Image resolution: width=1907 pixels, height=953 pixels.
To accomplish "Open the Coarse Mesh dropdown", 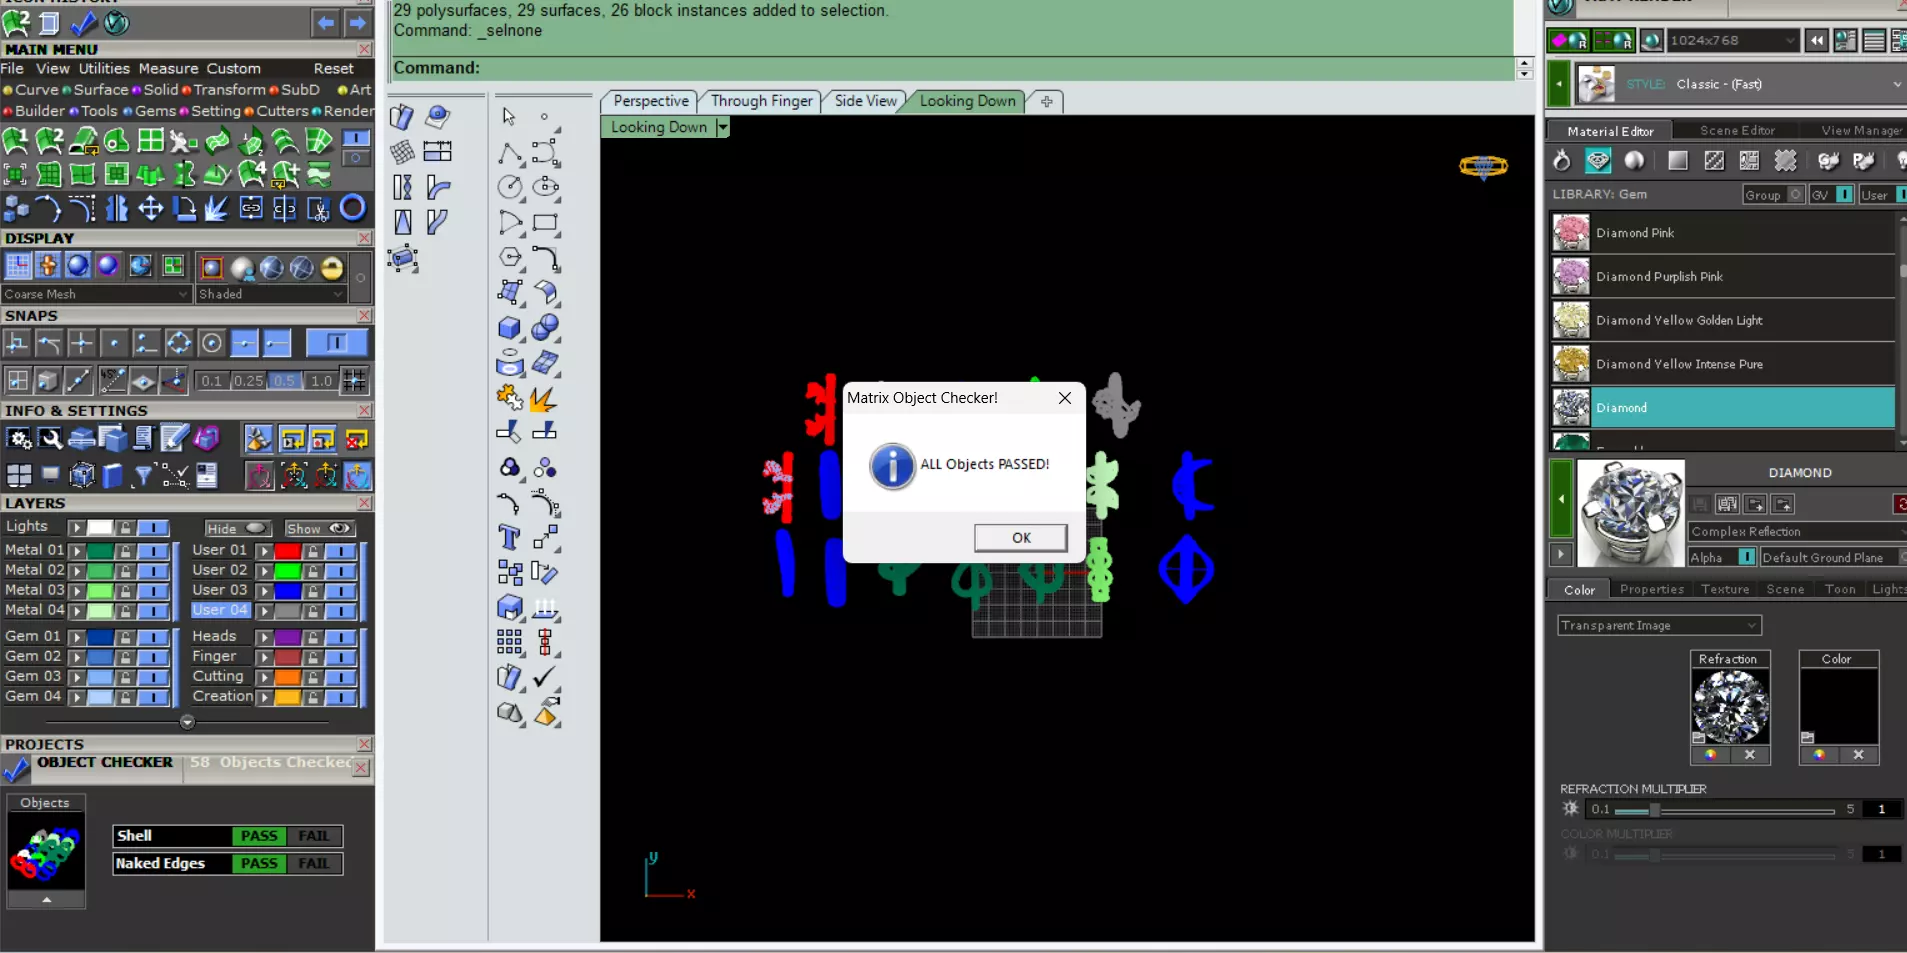I will [x=95, y=294].
